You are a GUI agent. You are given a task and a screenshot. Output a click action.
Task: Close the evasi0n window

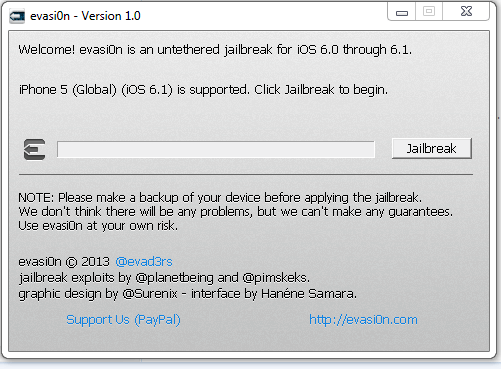(466, 12)
